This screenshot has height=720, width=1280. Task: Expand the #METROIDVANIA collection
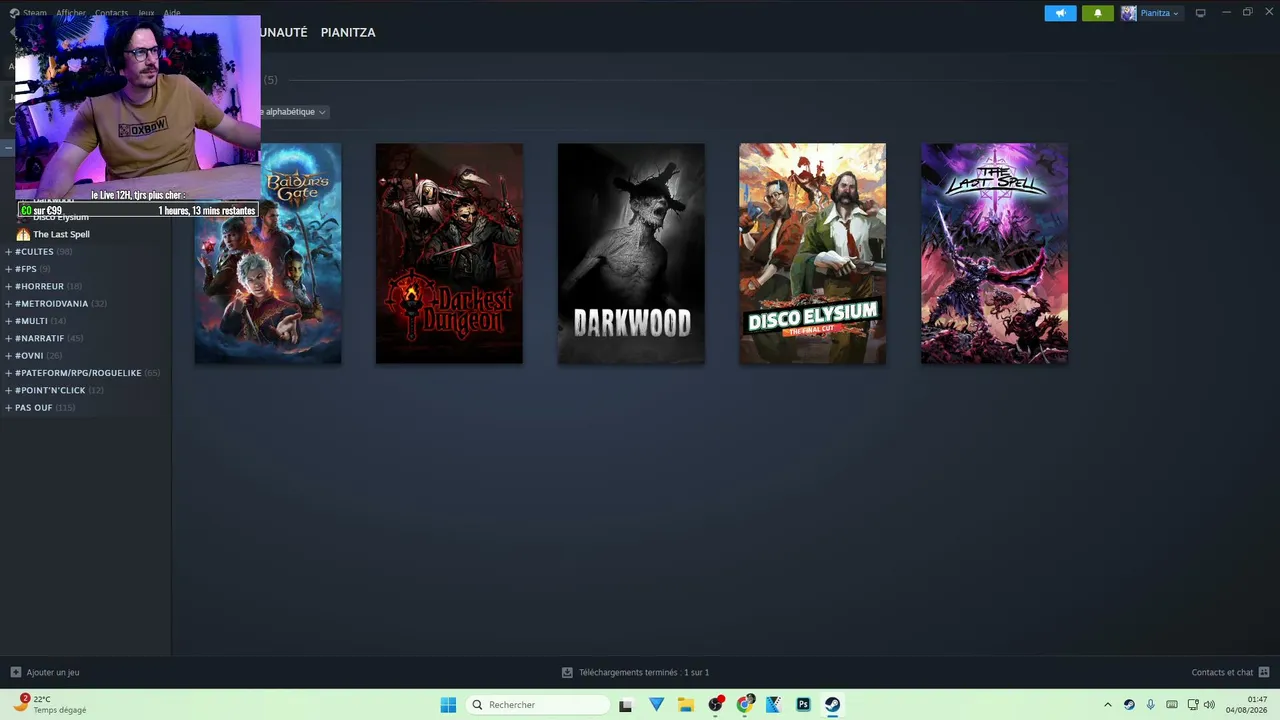[8, 304]
